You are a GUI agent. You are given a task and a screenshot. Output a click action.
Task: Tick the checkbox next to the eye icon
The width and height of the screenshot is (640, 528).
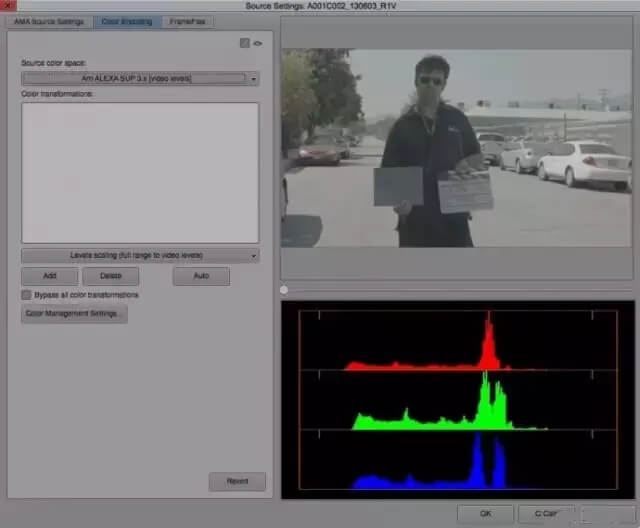pos(244,43)
